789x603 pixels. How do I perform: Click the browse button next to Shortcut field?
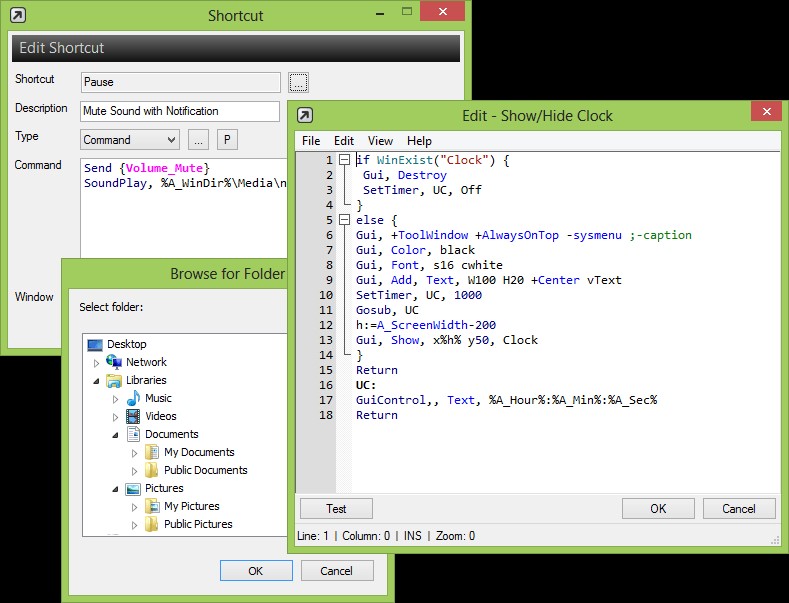coord(298,82)
